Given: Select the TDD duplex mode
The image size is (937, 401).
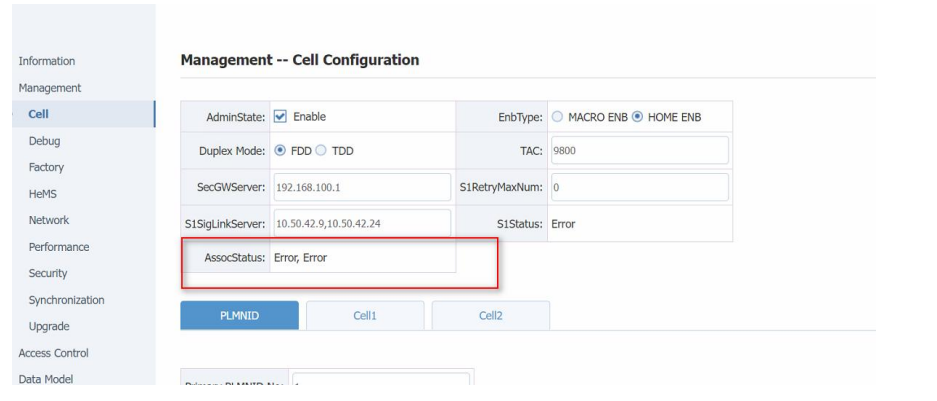Looking at the screenshot, I should [x=322, y=151].
